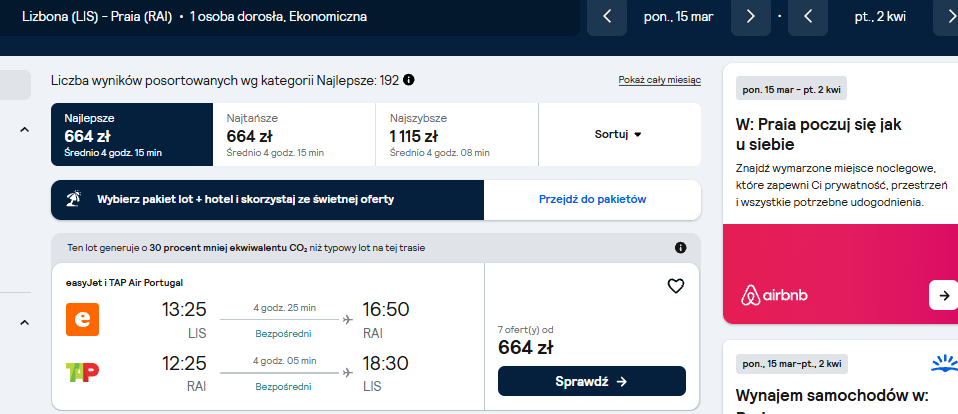This screenshot has height=414, width=958.
Task: Go to next departure date after 15 mar
Action: [x=751, y=16]
